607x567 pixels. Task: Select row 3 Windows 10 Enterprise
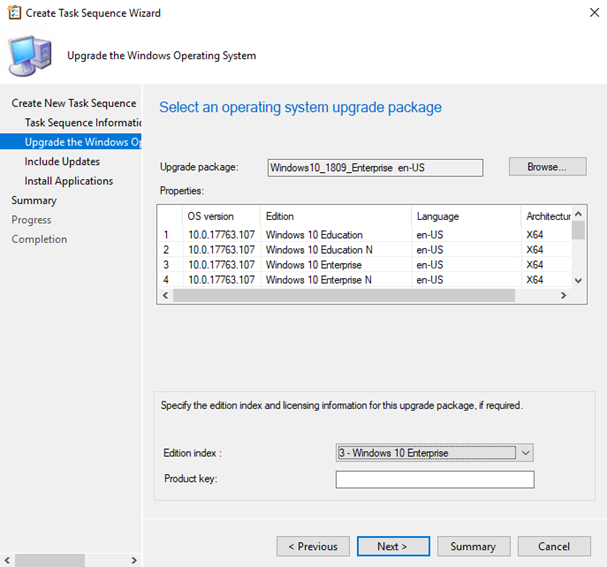(365, 265)
